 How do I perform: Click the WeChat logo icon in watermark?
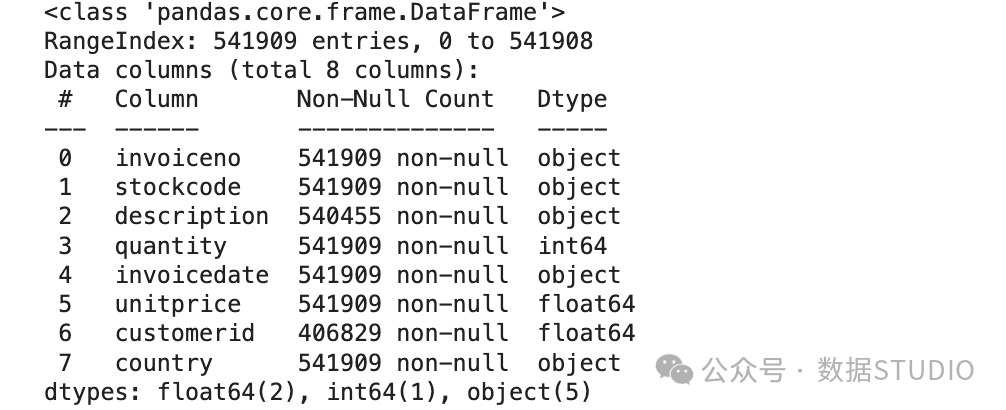674,369
